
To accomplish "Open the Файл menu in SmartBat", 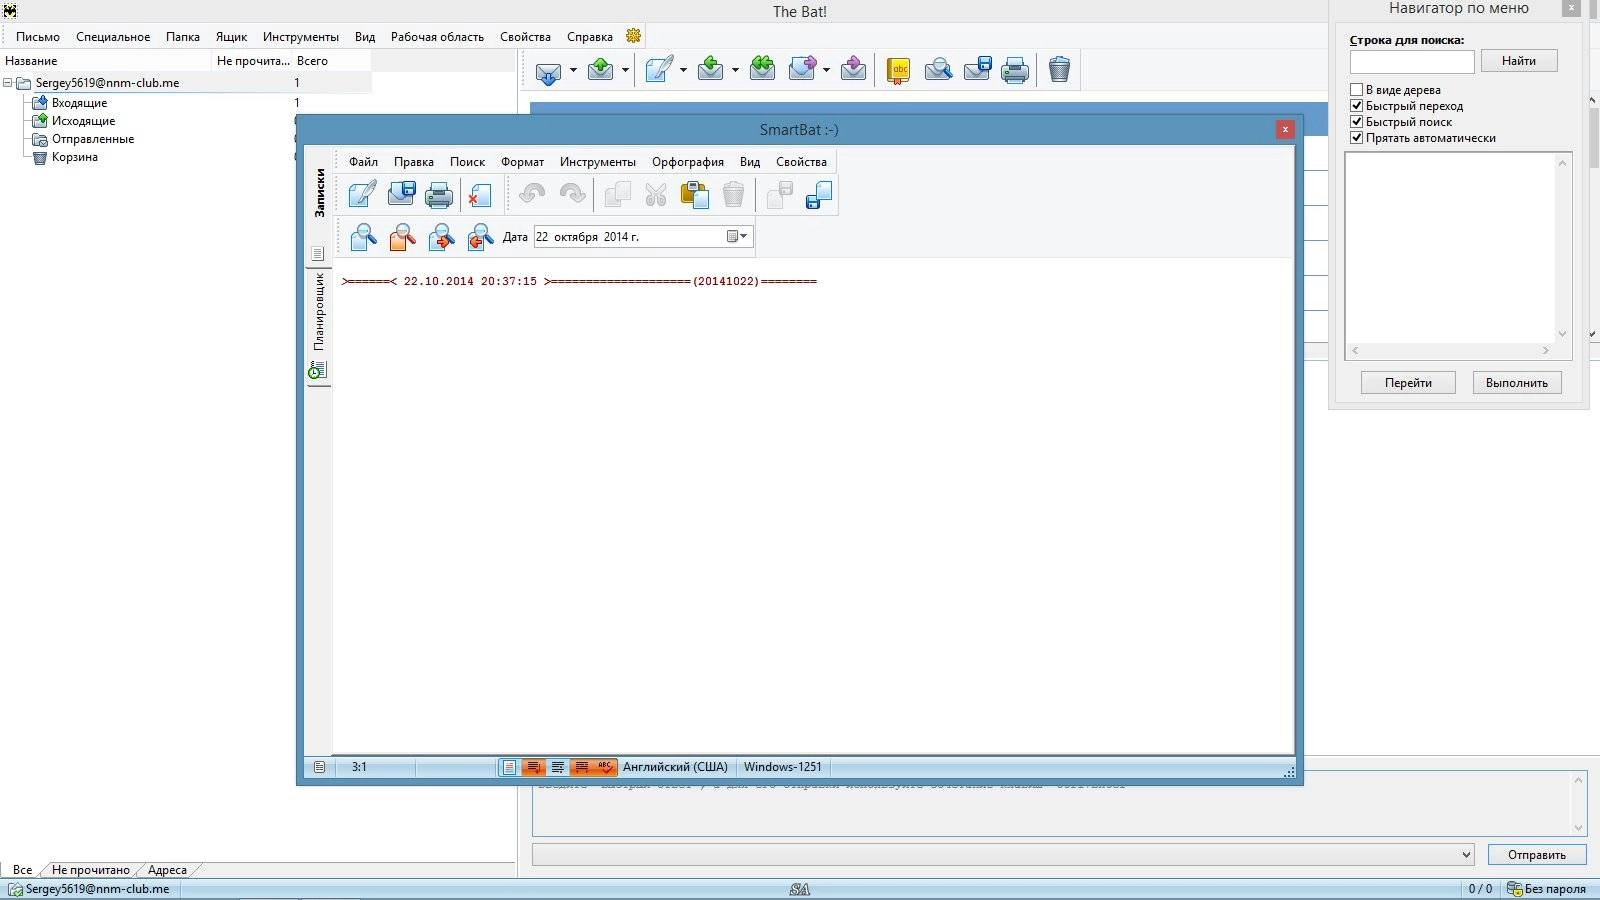I will (363, 162).
